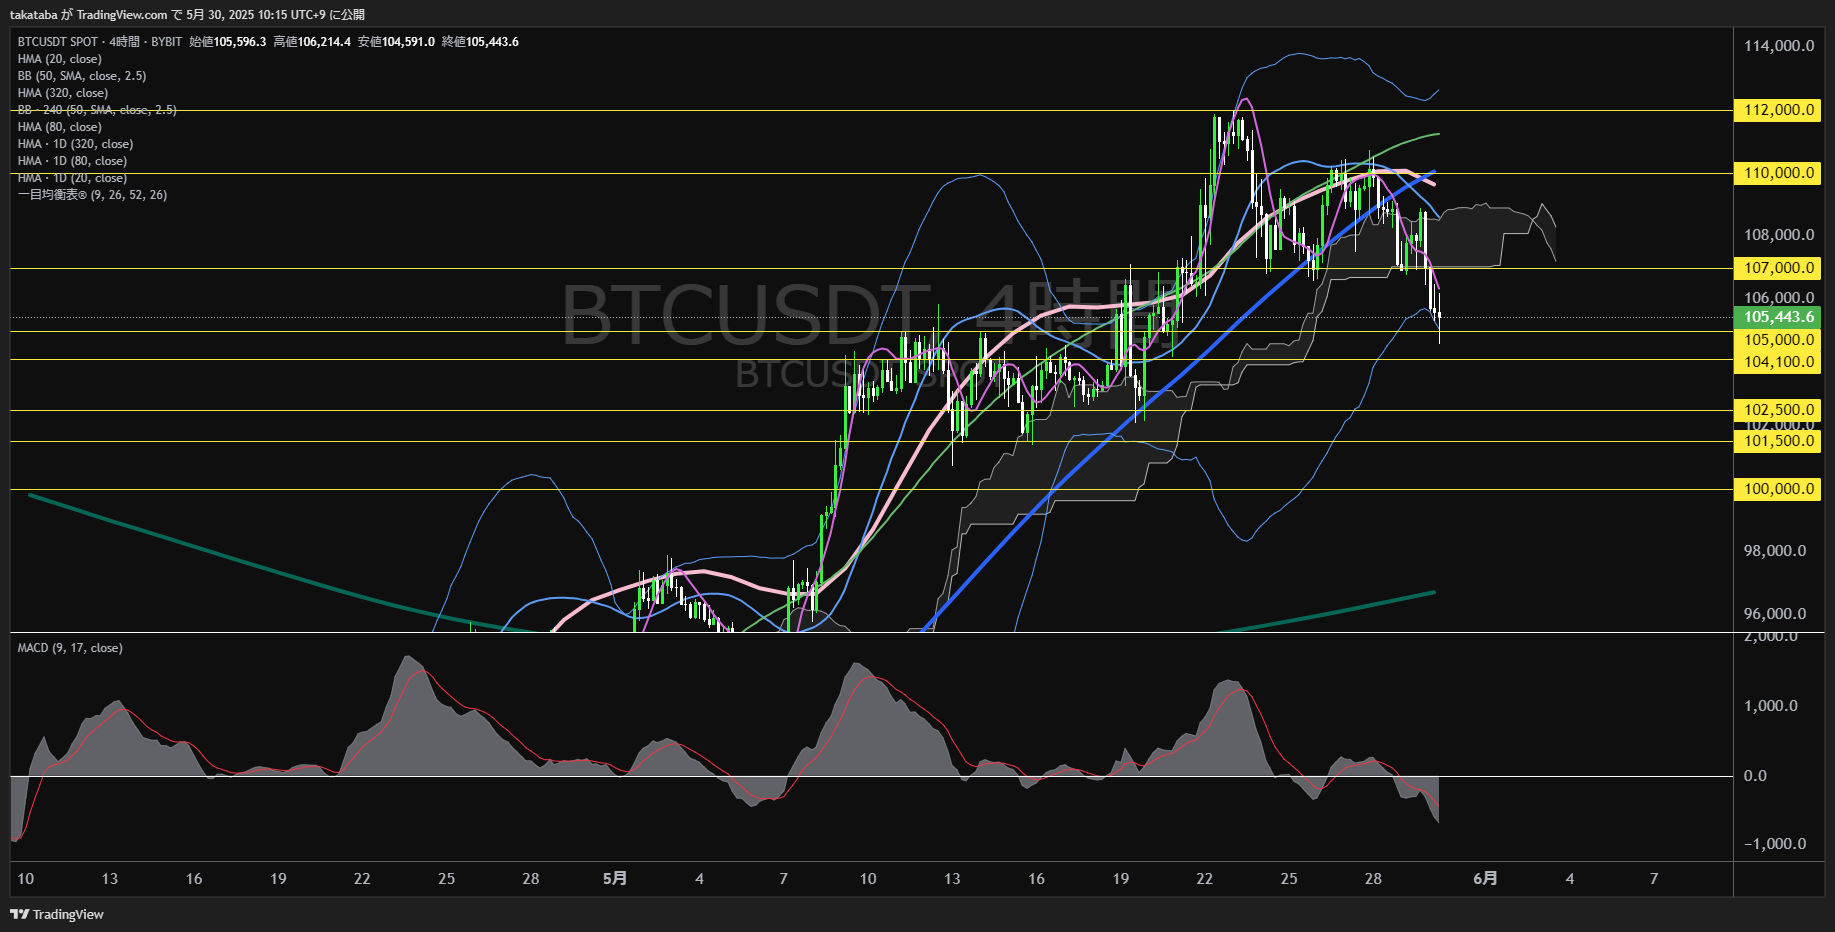
Task: Click the 114,000.0 price axis value
Action: [1779, 46]
